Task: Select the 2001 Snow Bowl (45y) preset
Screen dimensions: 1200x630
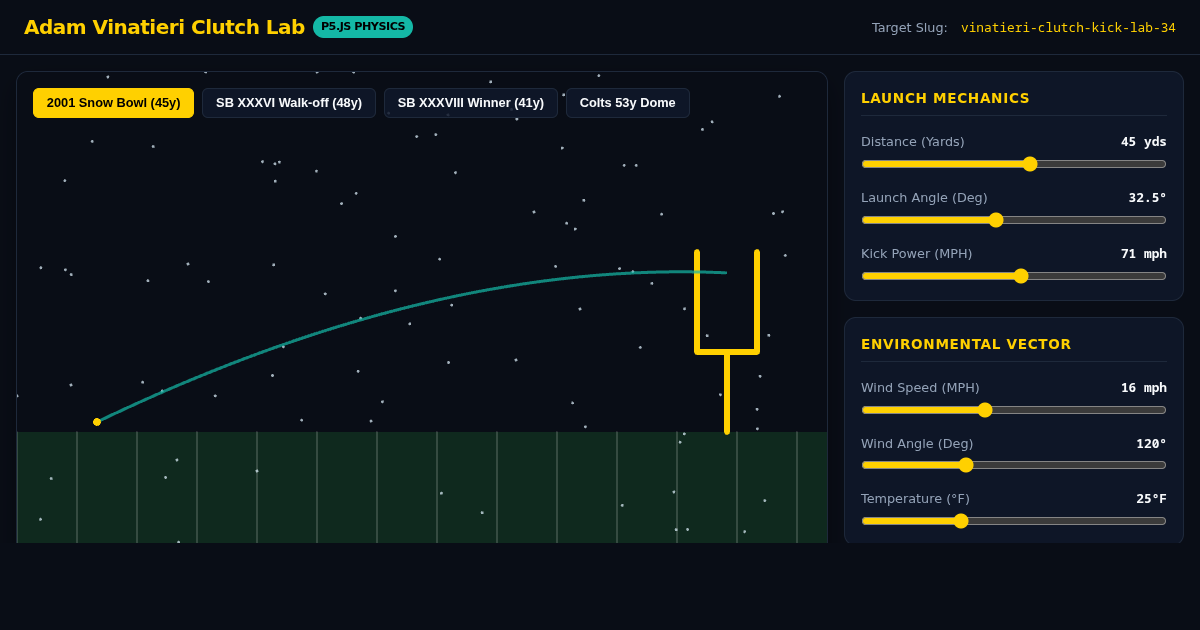Action: pos(113,103)
